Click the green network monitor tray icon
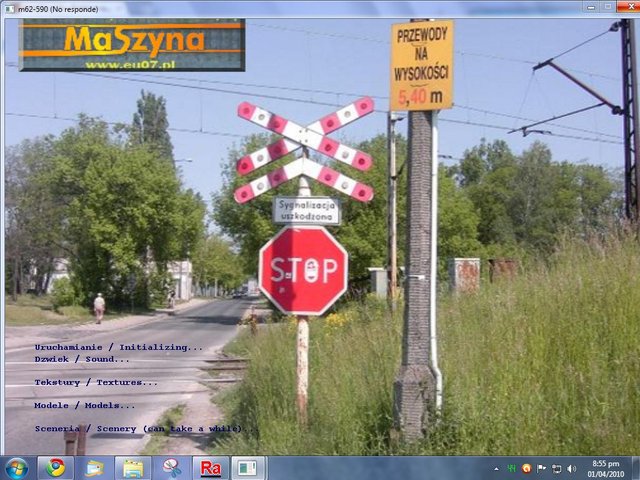This screenshot has height=480, width=640. tap(511, 468)
